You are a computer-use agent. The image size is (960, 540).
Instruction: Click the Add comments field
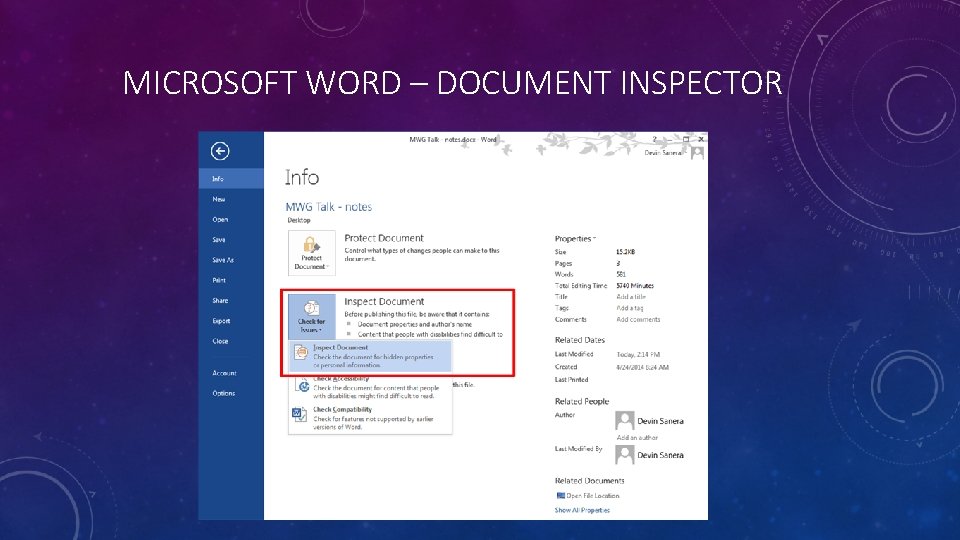tap(638, 320)
